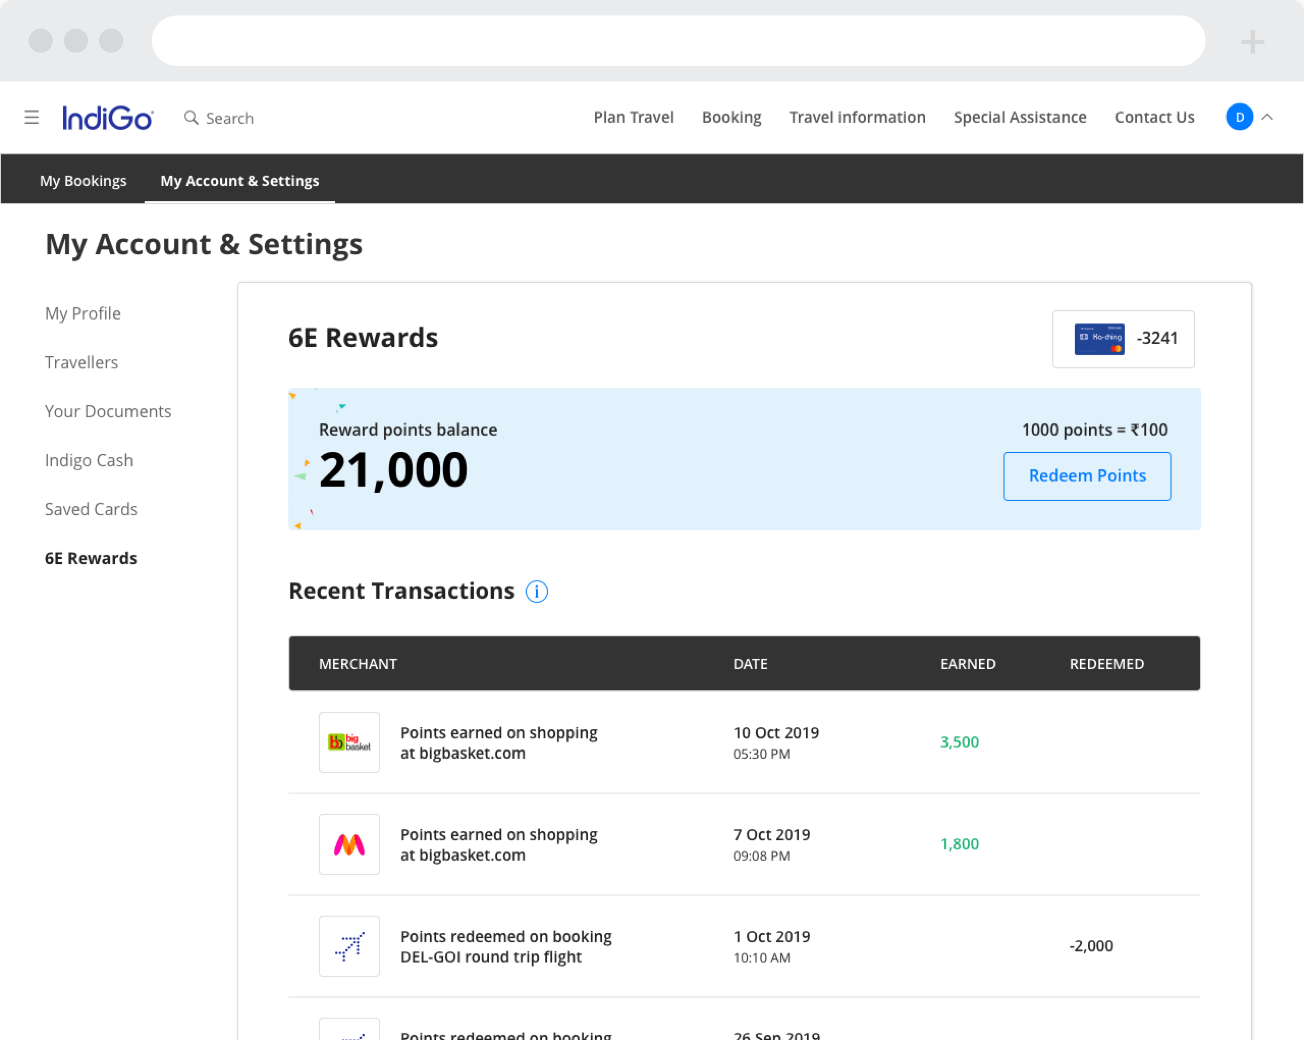This screenshot has width=1304, height=1040.
Task: Go to Indigo Cash in sidebar
Action: (x=89, y=460)
